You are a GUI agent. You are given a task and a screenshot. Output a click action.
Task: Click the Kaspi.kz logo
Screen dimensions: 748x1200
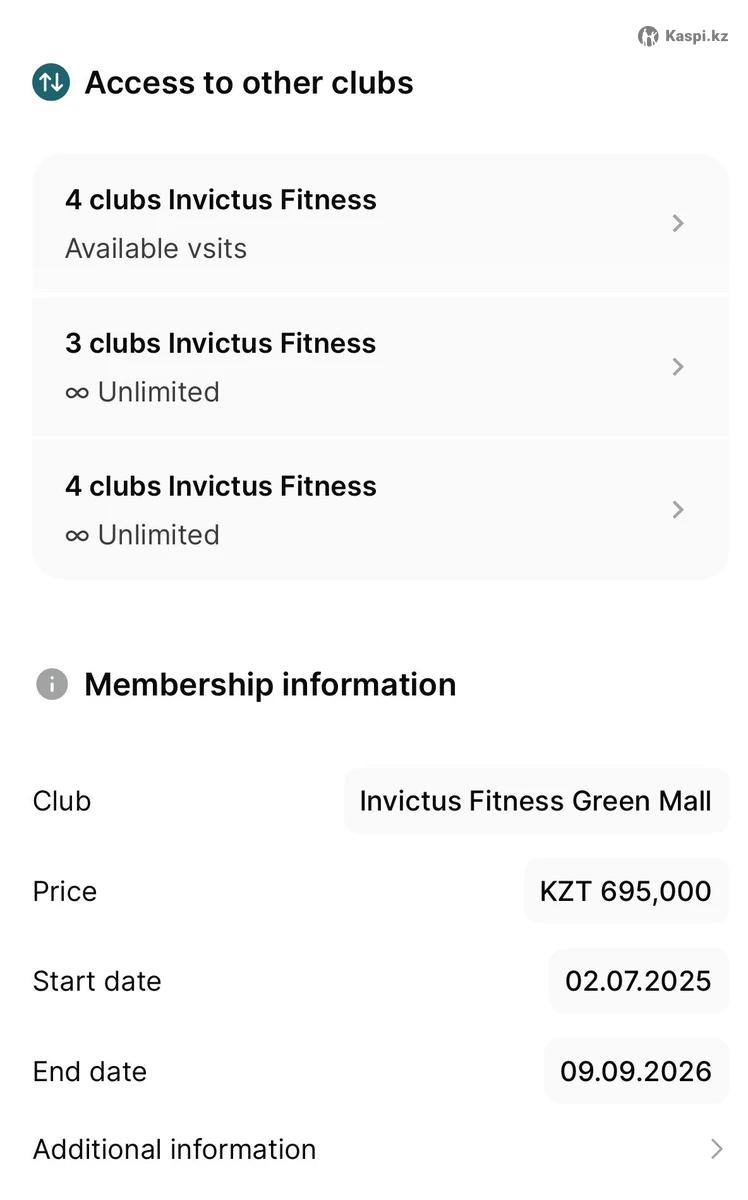click(x=684, y=36)
